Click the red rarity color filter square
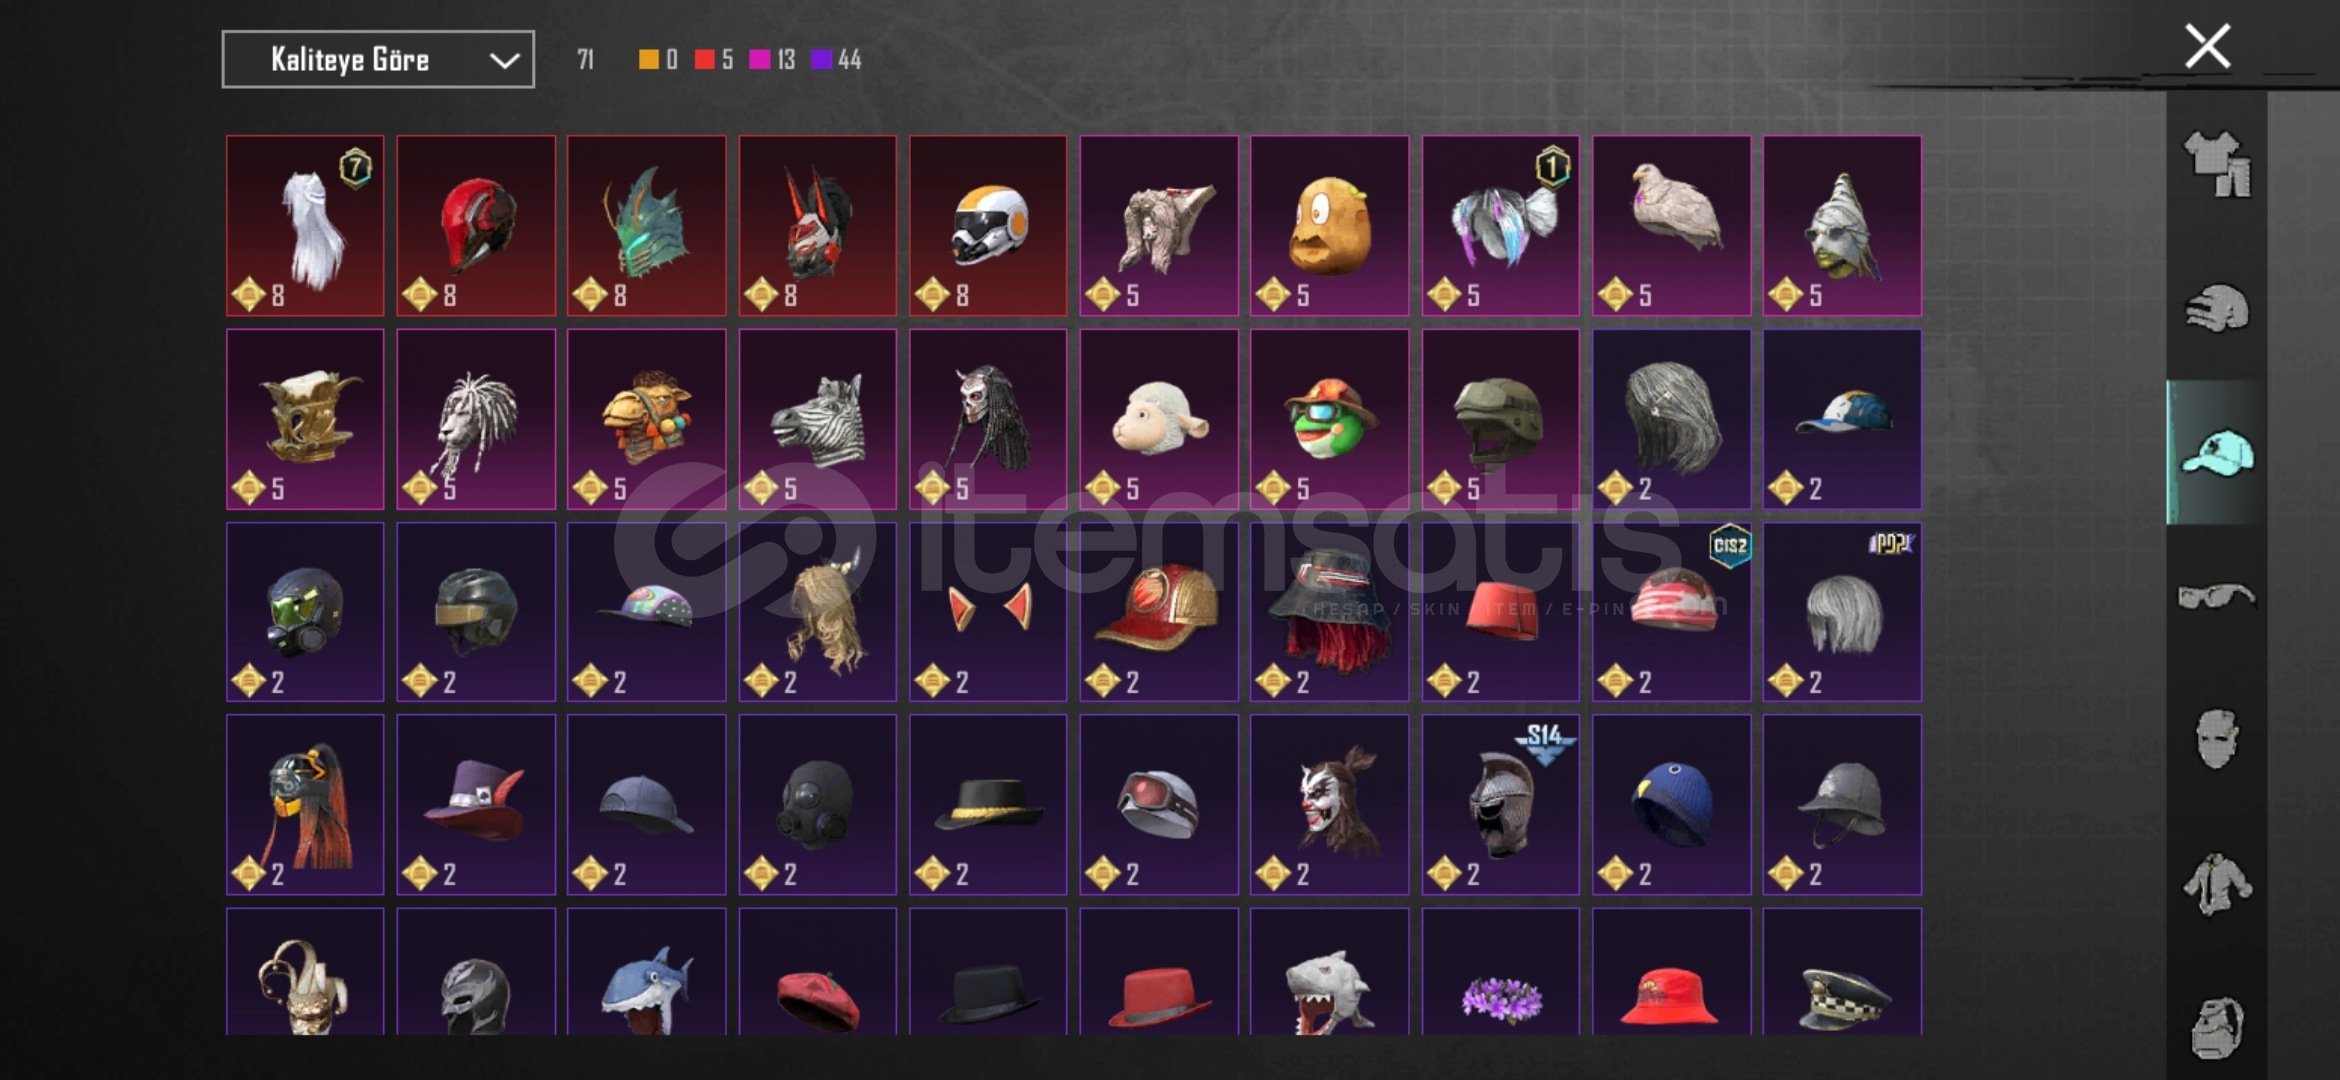This screenshot has height=1080, width=2340. tap(705, 60)
